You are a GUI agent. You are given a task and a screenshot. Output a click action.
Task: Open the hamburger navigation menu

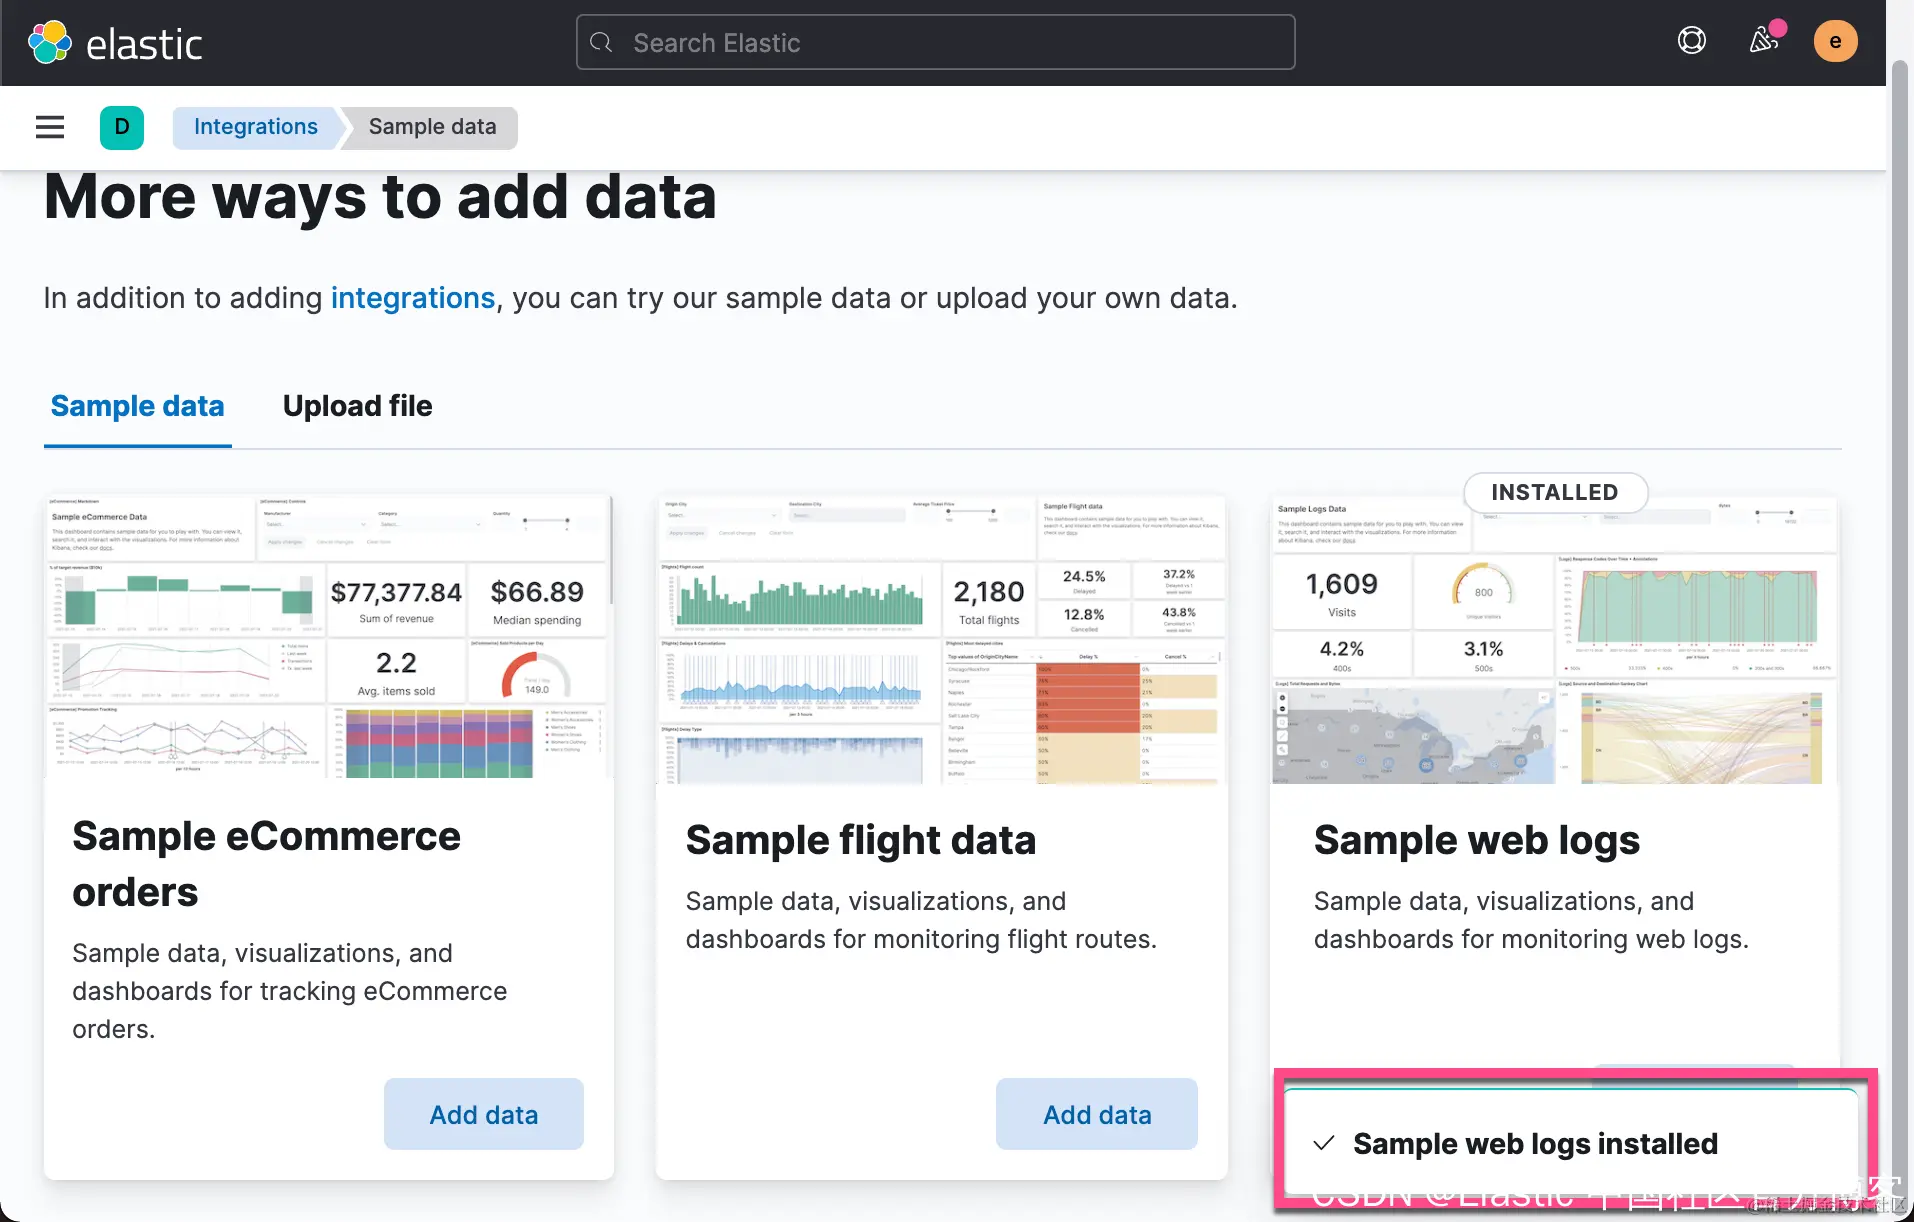[x=50, y=127]
